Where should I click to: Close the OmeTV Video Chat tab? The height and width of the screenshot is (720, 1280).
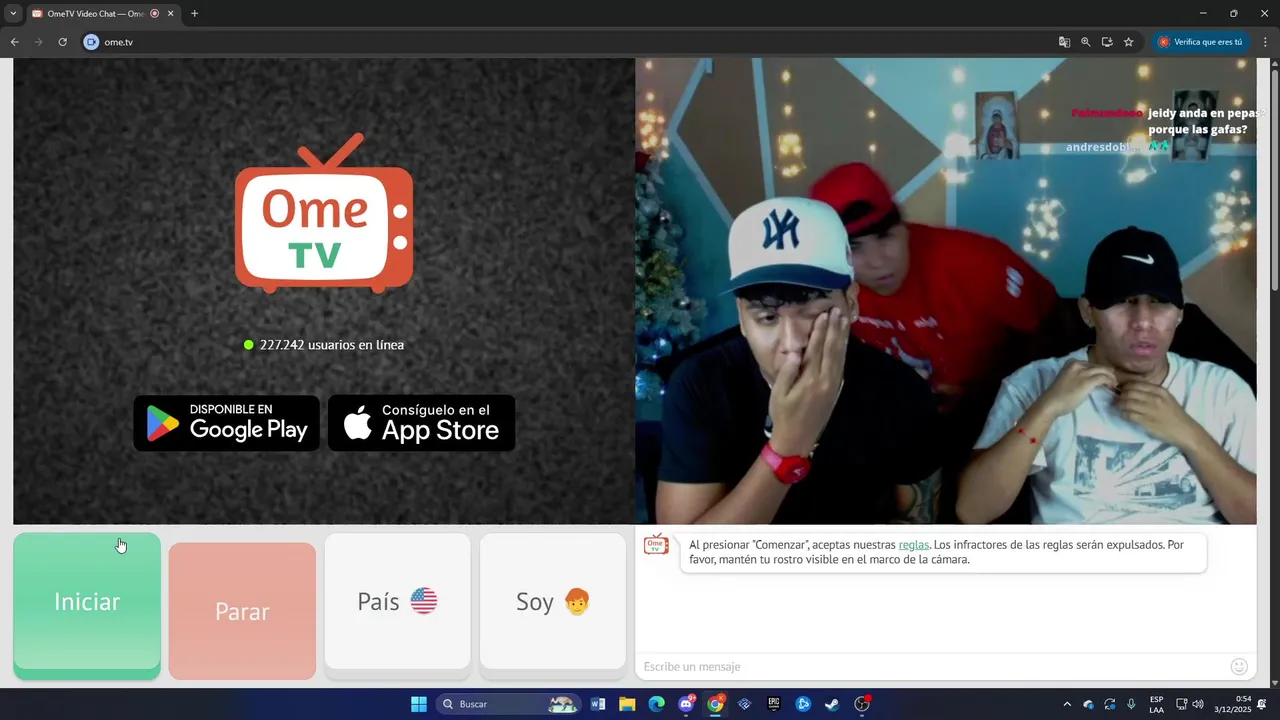[x=170, y=14]
